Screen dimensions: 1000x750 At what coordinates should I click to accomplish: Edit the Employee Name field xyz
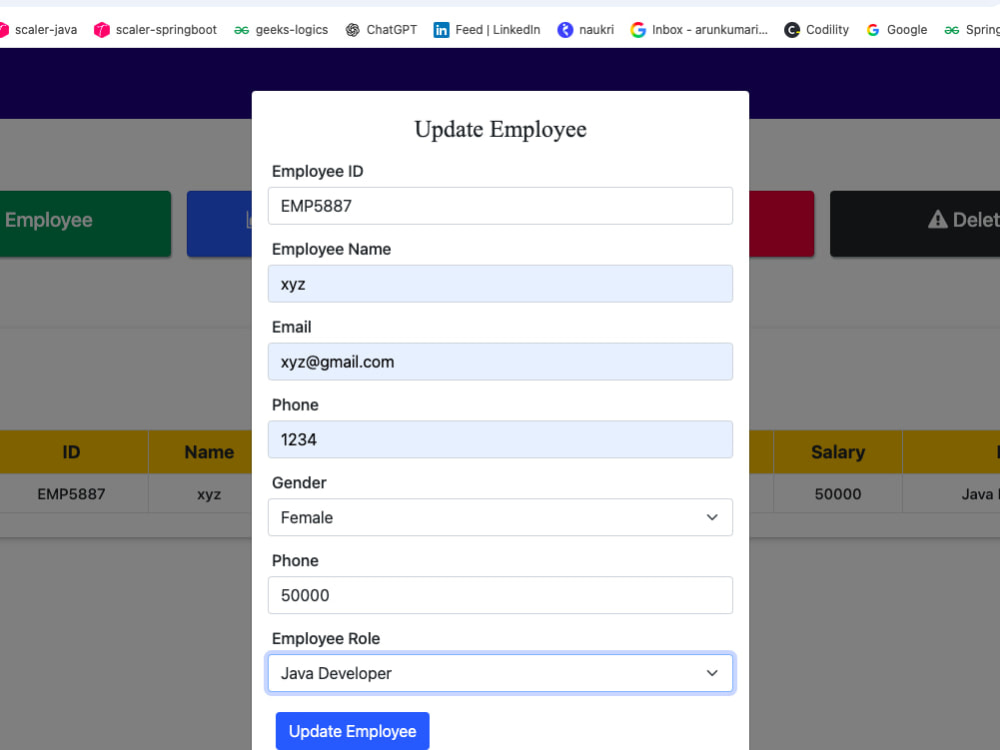(500, 284)
